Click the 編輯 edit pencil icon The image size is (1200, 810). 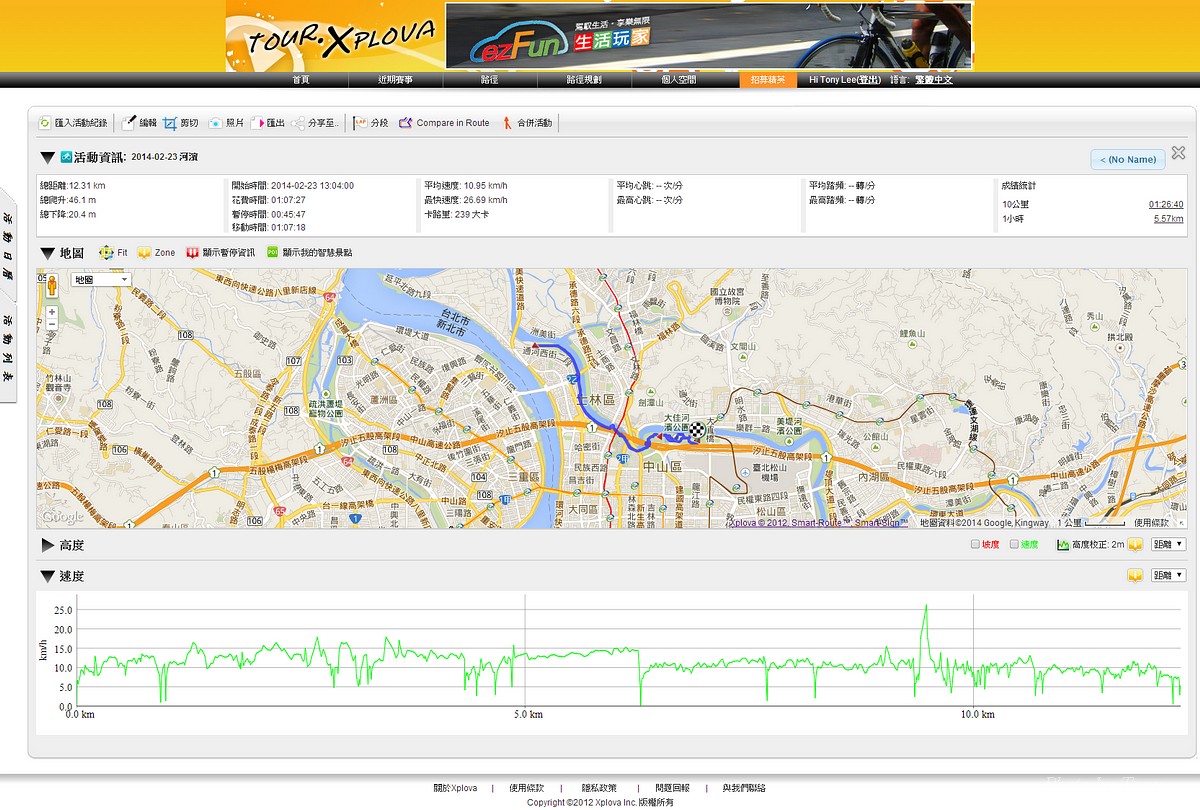(129, 123)
